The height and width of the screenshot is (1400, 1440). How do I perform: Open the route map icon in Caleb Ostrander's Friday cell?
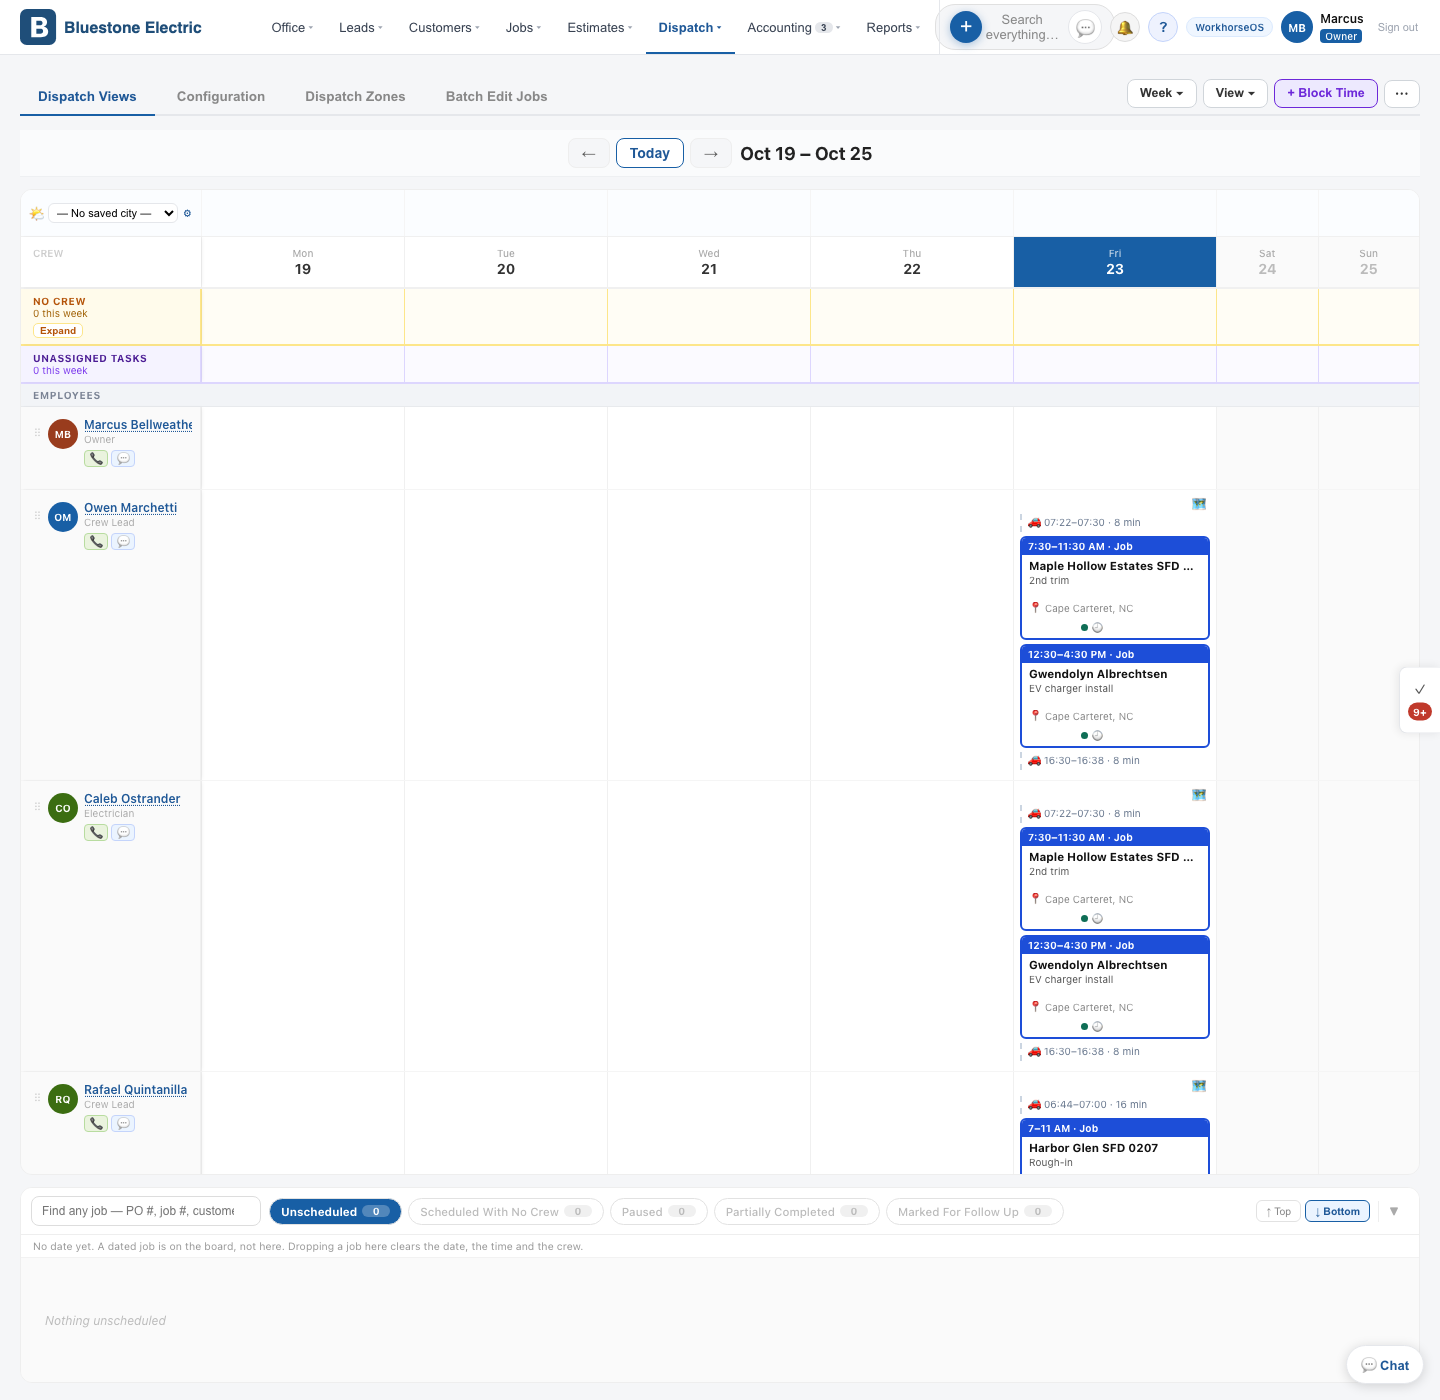click(x=1199, y=795)
